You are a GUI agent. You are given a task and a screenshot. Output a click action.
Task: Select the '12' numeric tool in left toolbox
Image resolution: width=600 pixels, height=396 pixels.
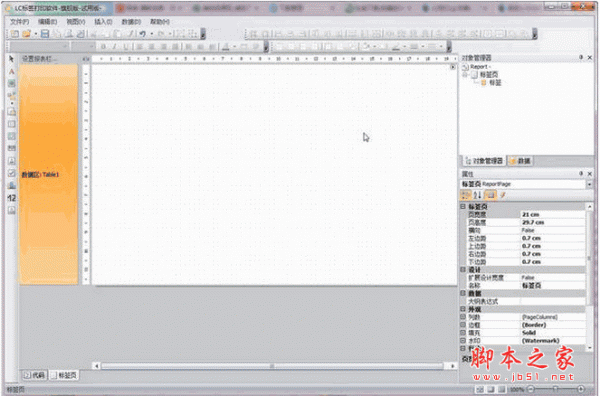coord(11,198)
